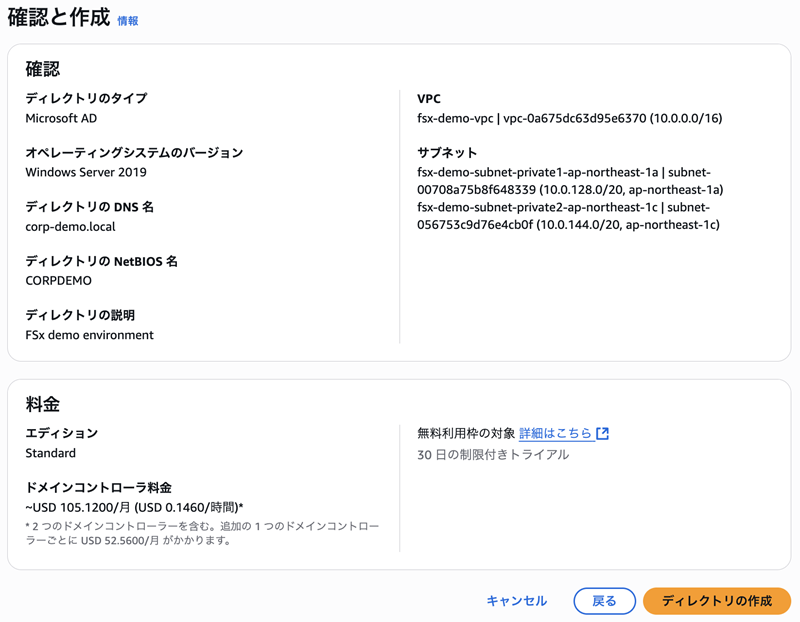Screen dimensions: 800x622
Task: Click the external link icon beside 詳細はこちら
Action: 602,434
